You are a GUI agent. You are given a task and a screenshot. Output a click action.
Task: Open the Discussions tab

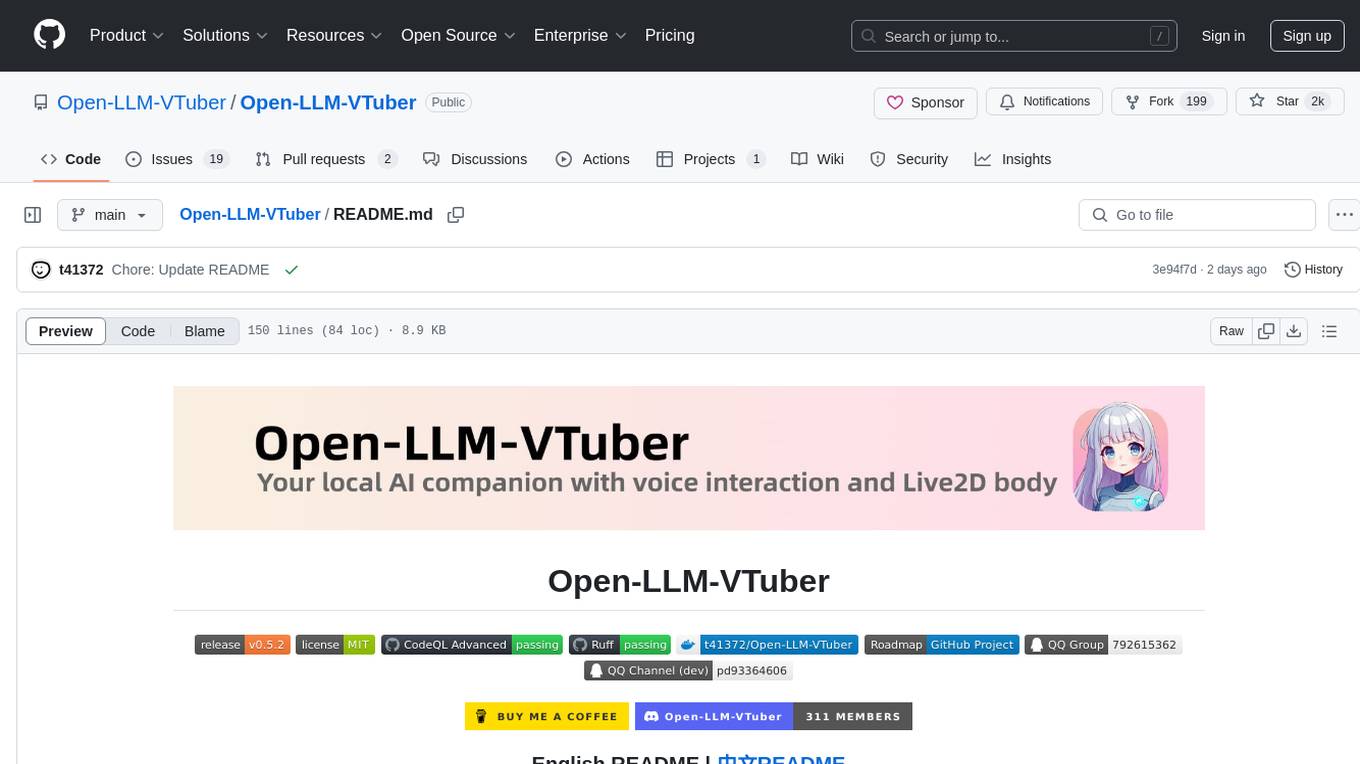tap(475, 159)
